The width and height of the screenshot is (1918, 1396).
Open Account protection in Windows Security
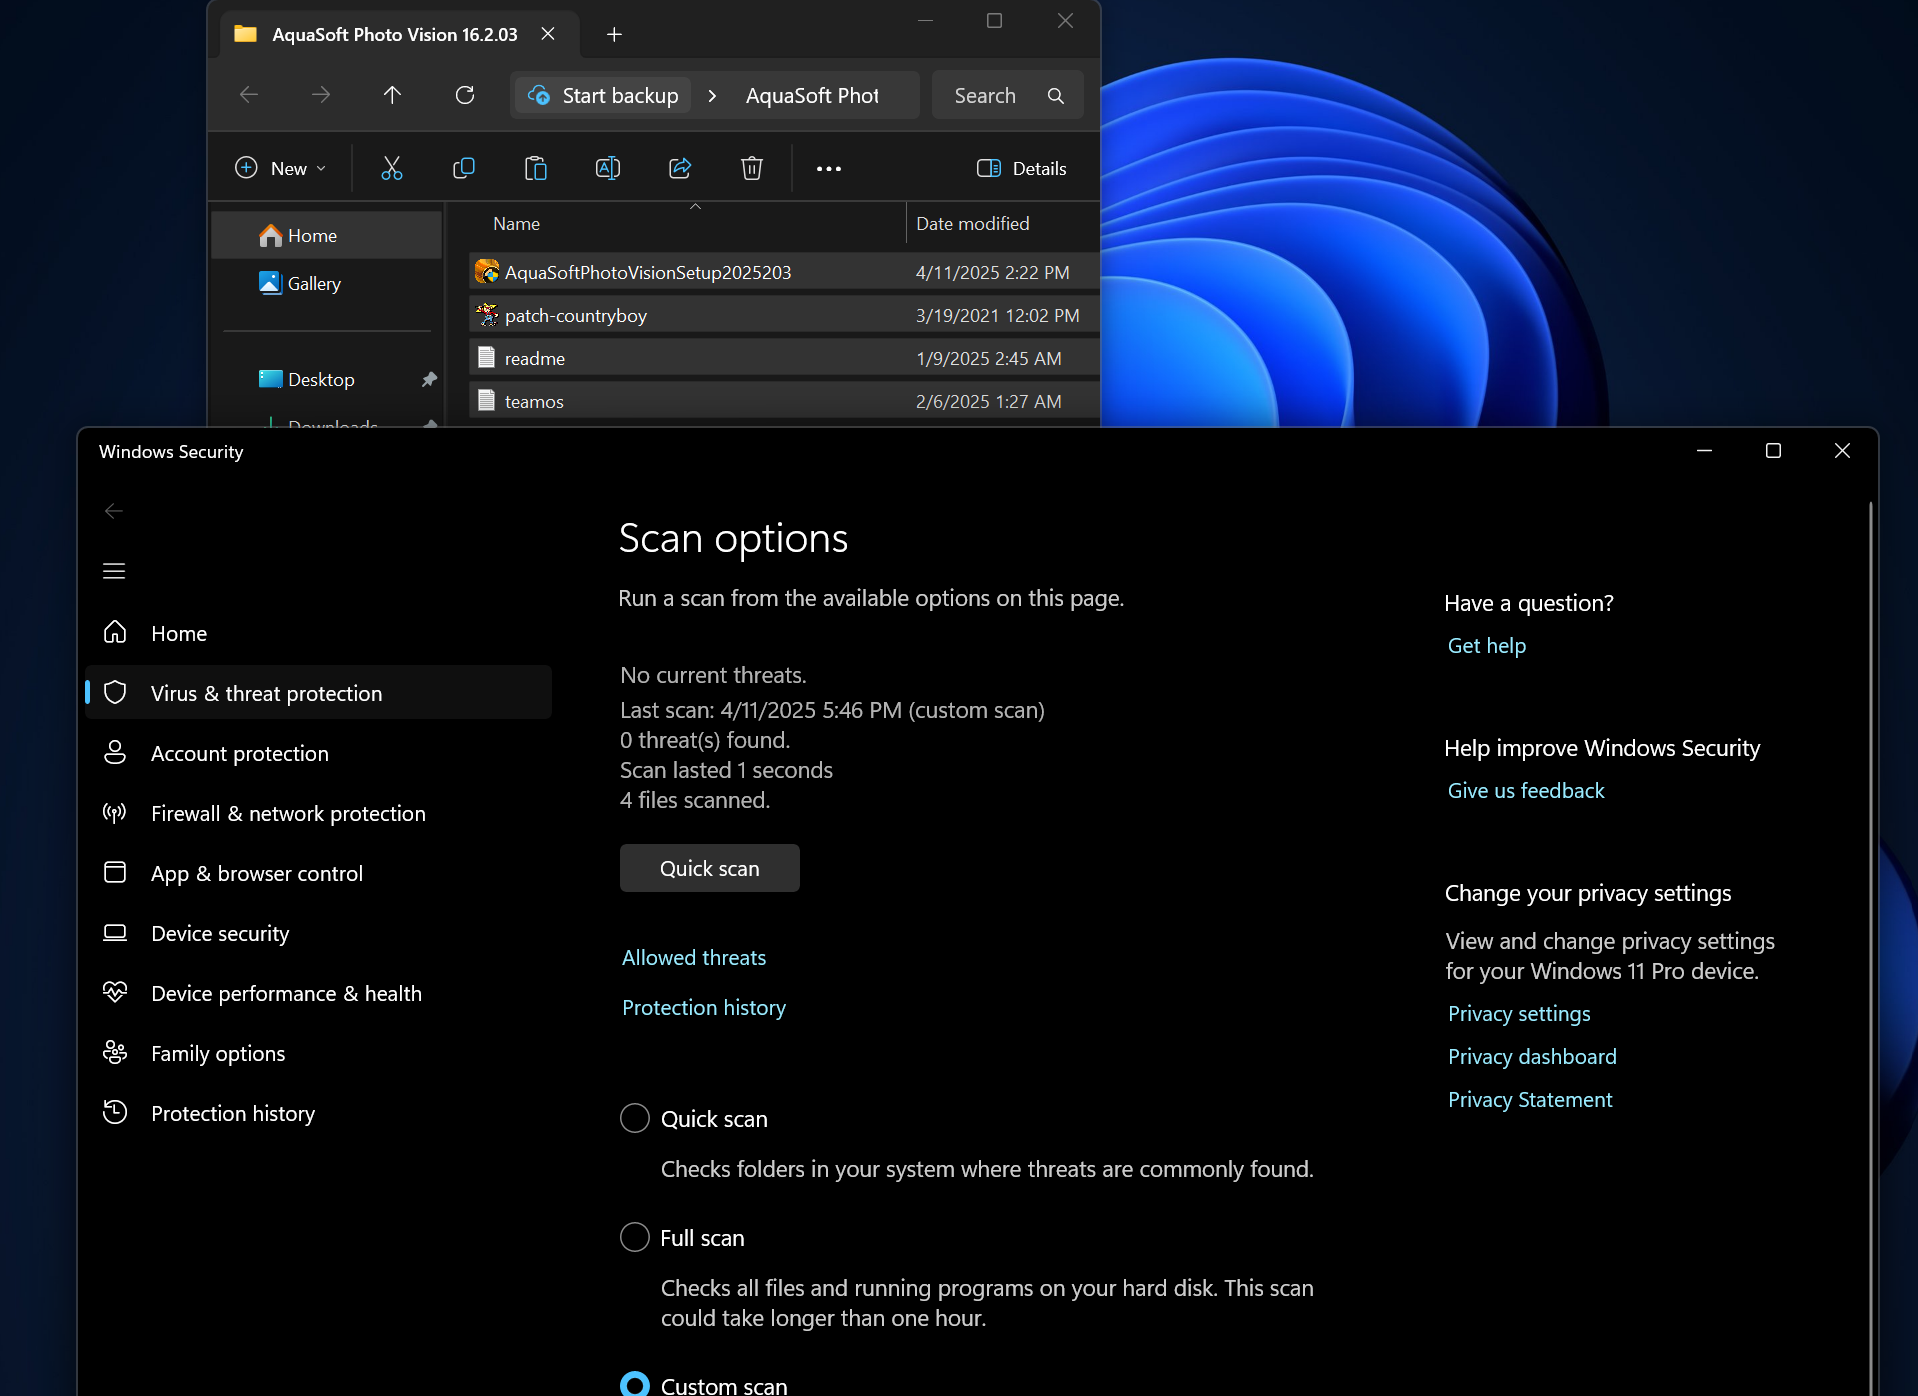coord(319,753)
